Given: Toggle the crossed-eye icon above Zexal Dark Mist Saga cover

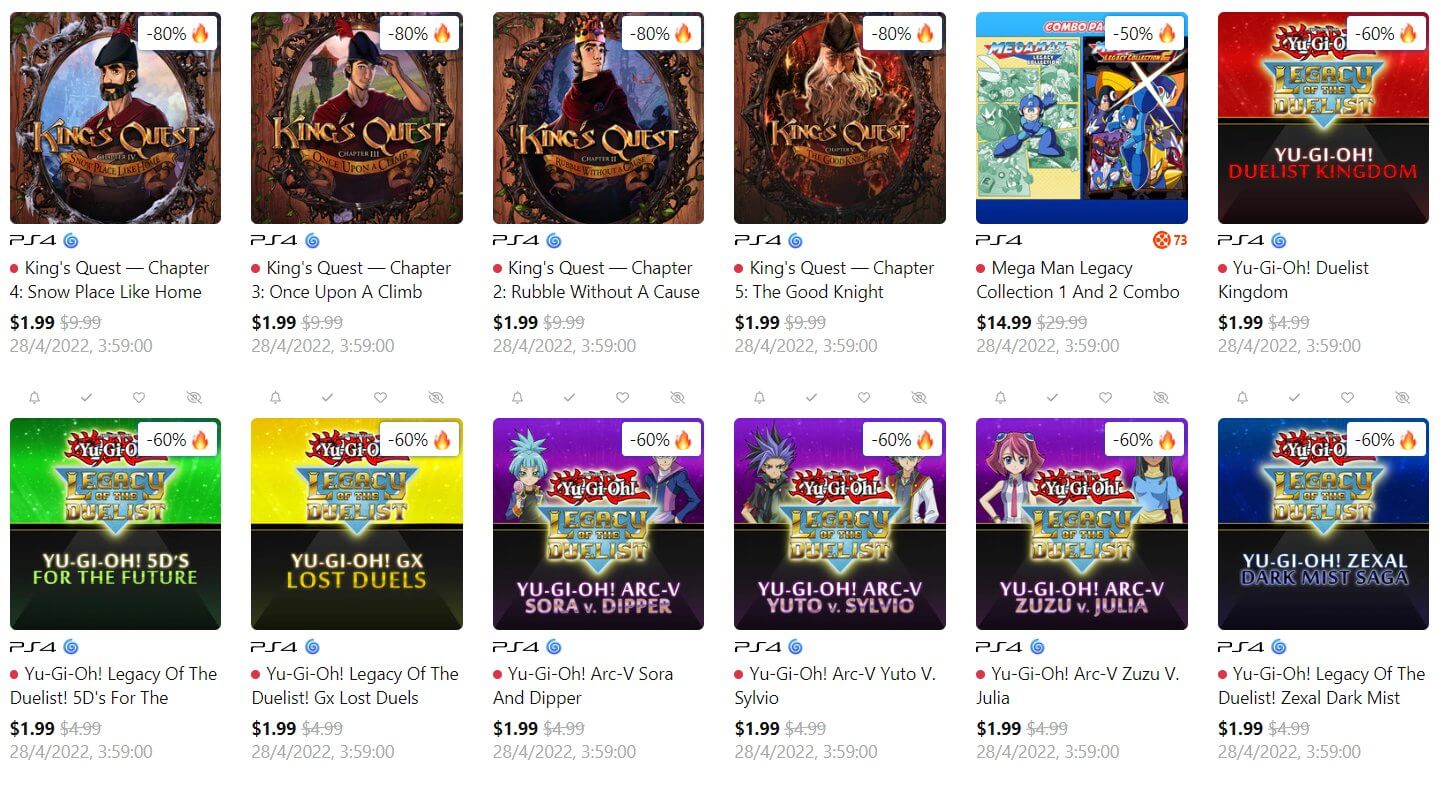Looking at the screenshot, I should tap(1402, 398).
